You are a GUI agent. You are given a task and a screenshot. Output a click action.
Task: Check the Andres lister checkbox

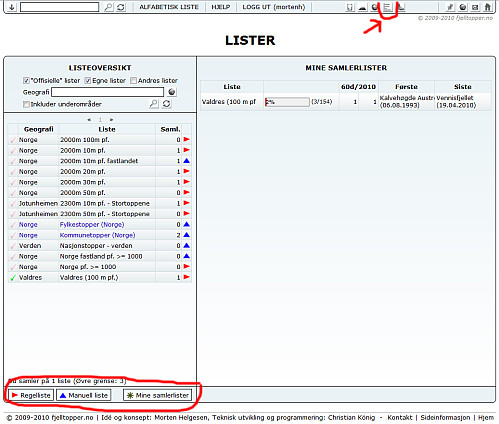[x=133, y=81]
